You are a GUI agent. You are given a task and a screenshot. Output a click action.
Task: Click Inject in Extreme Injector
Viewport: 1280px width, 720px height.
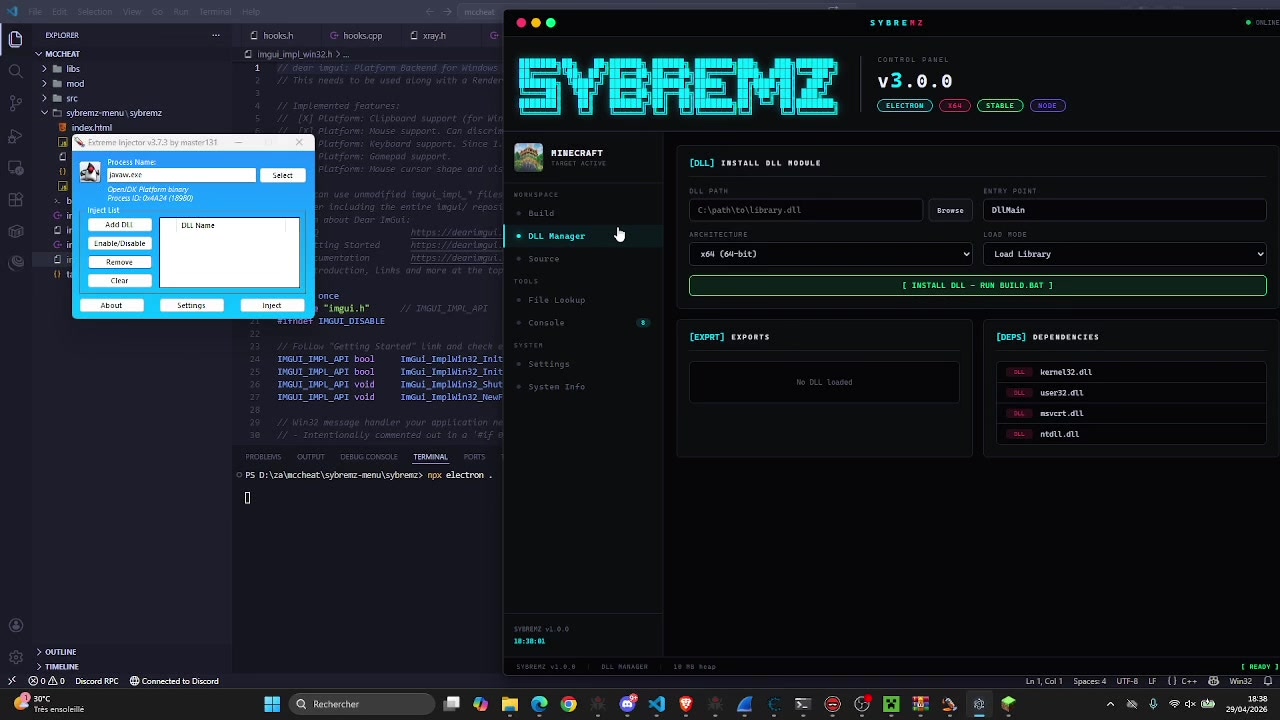[272, 305]
